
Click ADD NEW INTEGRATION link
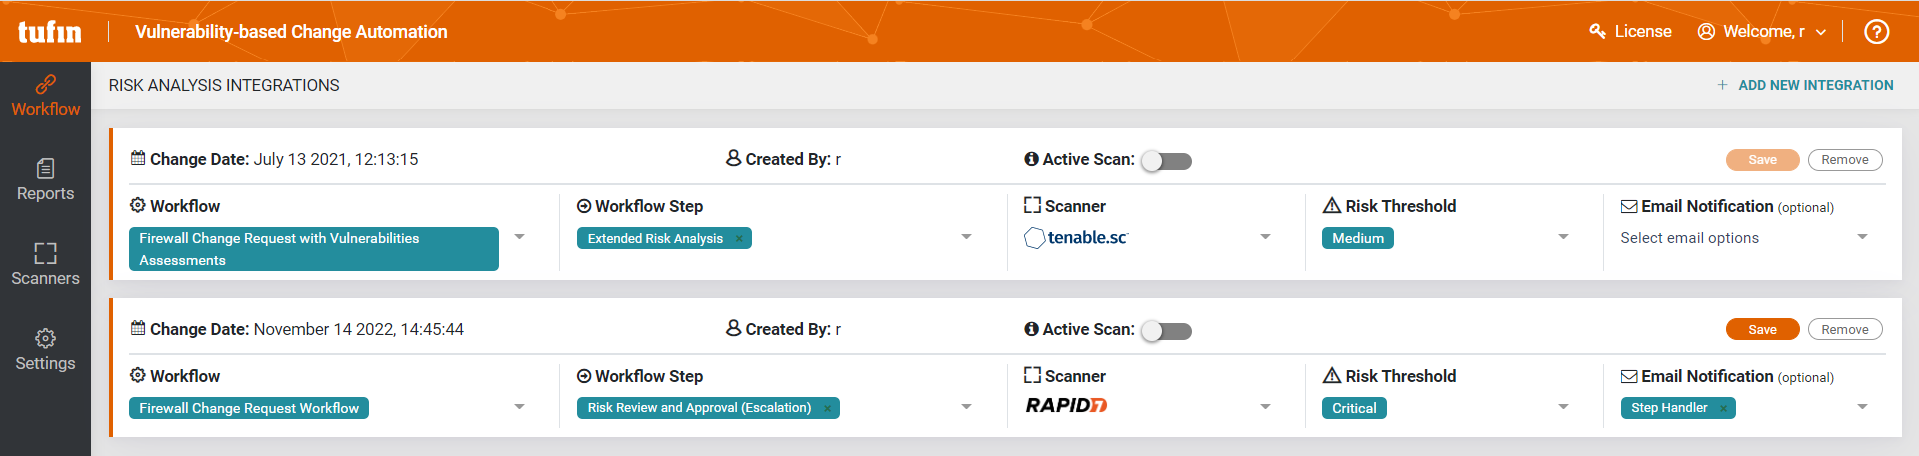tap(1805, 85)
